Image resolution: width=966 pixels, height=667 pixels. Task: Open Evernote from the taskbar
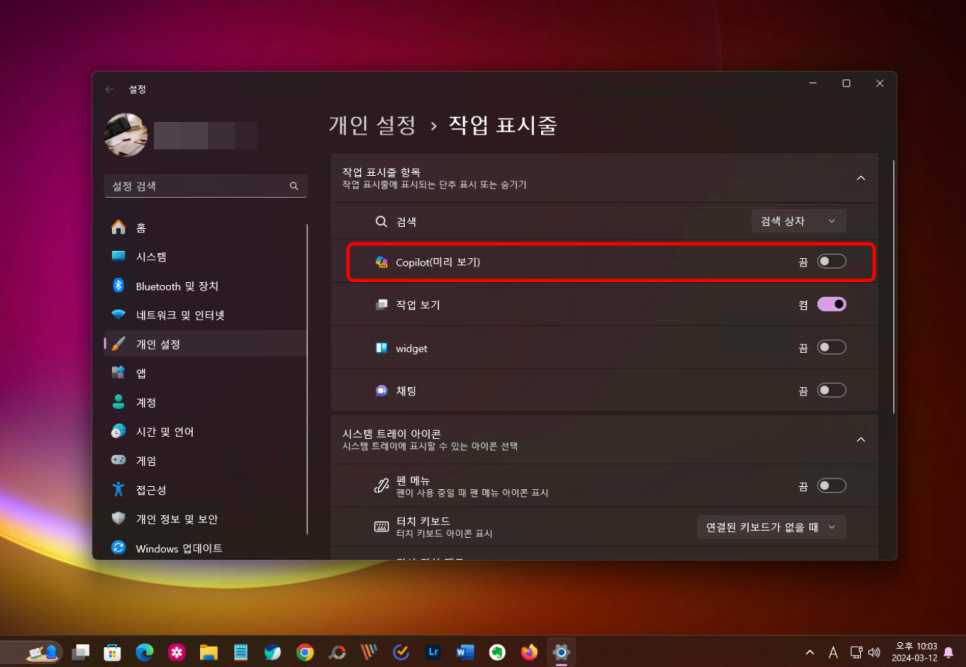497,652
